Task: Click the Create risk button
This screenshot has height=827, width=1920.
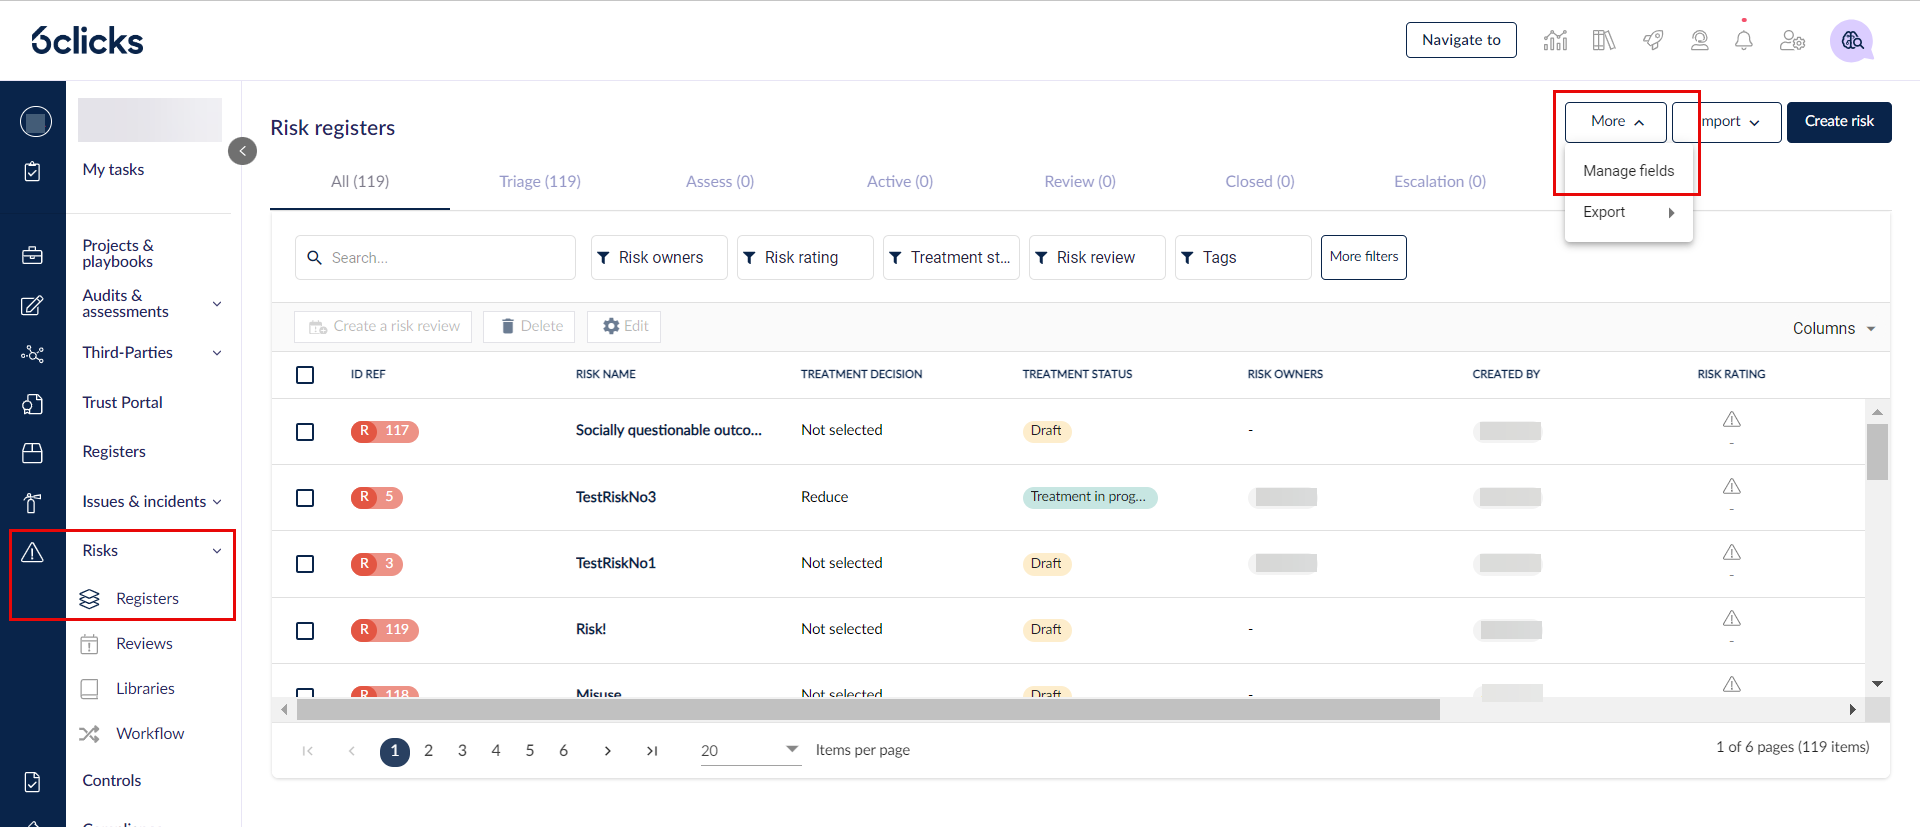Action: tap(1839, 122)
